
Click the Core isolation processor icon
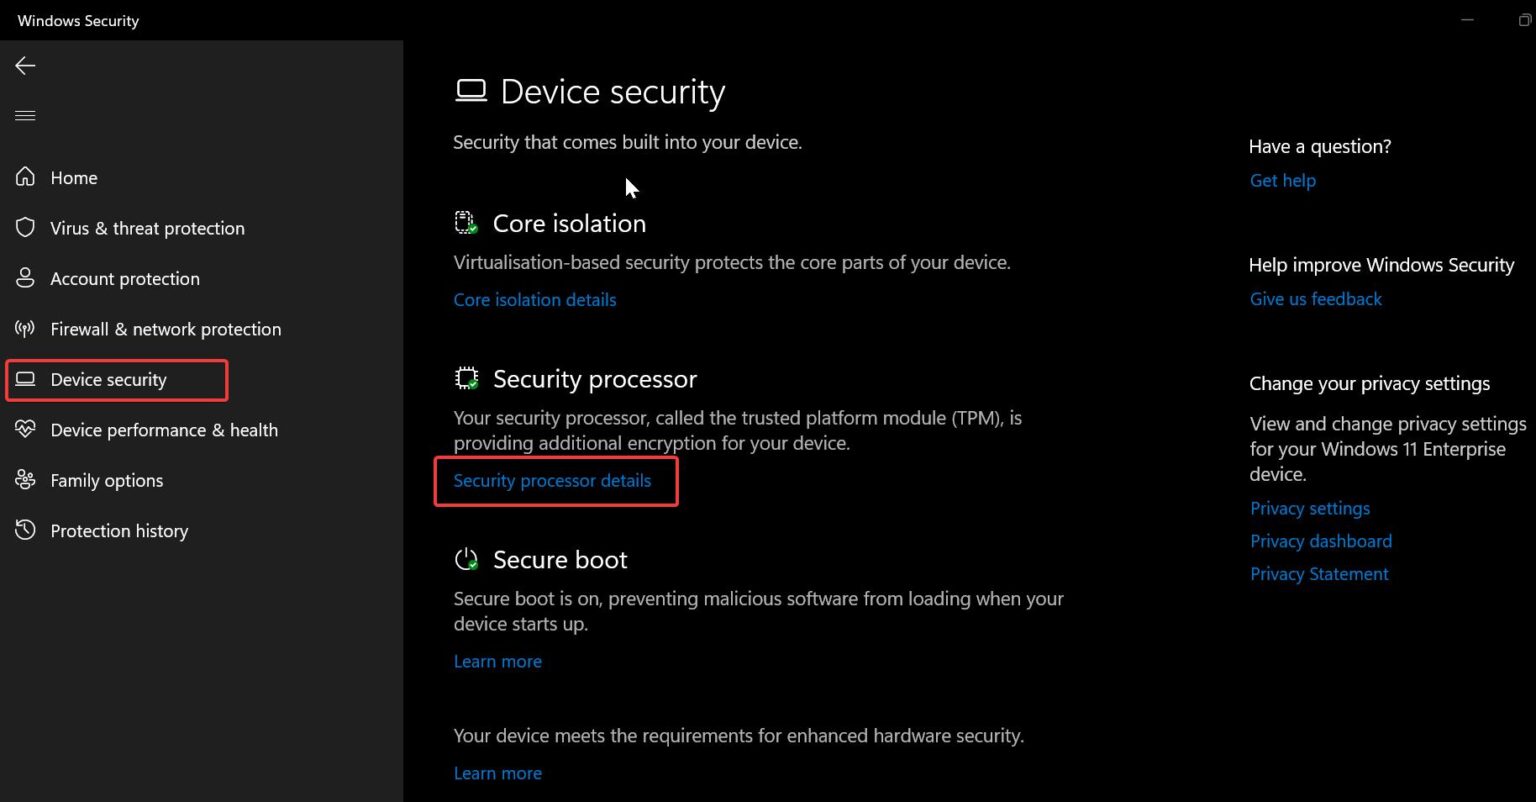[x=465, y=222]
